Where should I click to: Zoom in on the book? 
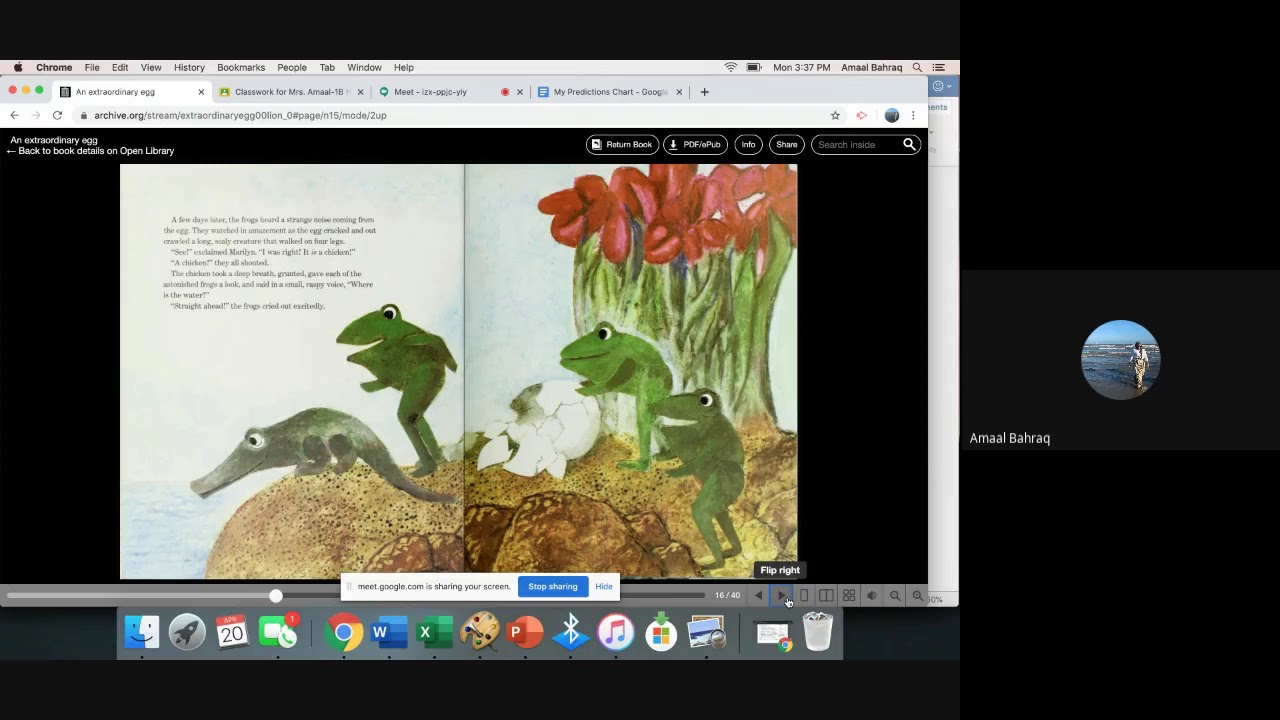(918, 596)
